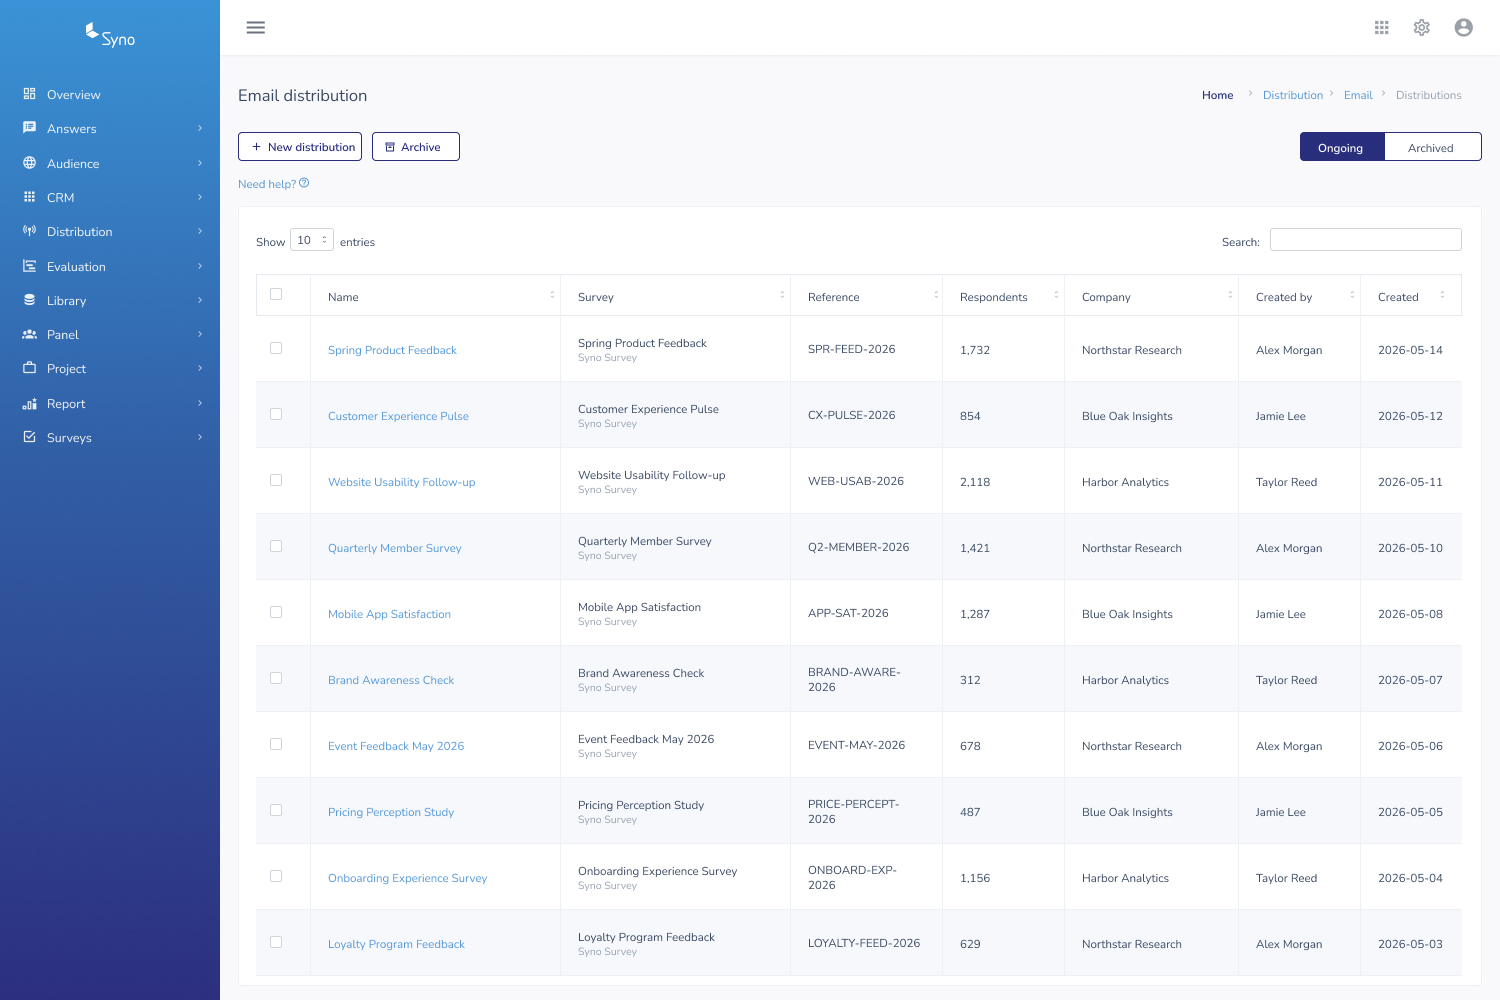Click the Evaluation sidebar icon
Screen dimensions: 1500x1000
click(x=29, y=266)
